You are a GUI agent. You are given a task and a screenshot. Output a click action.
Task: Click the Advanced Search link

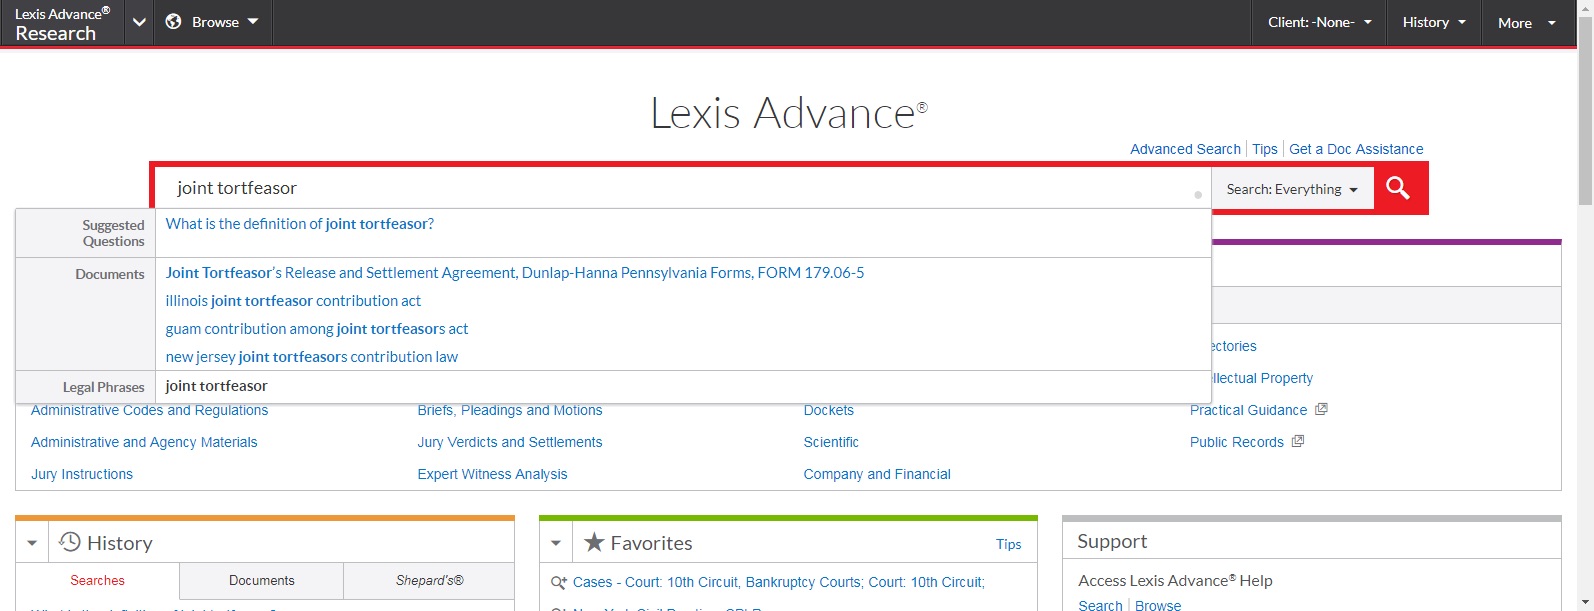(x=1185, y=149)
